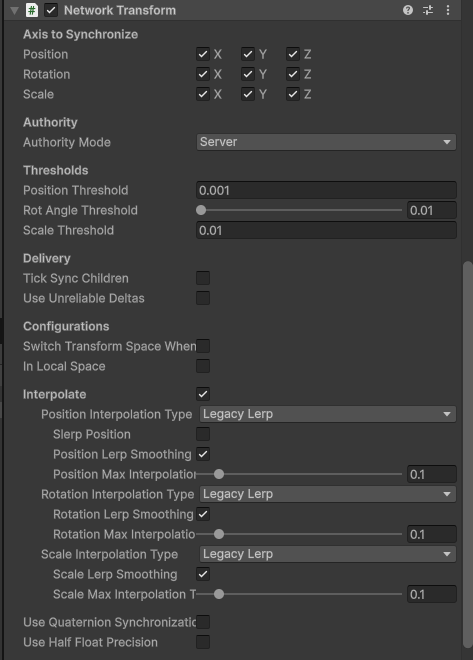Click the Rot Angle Threshold label

(x=80, y=210)
